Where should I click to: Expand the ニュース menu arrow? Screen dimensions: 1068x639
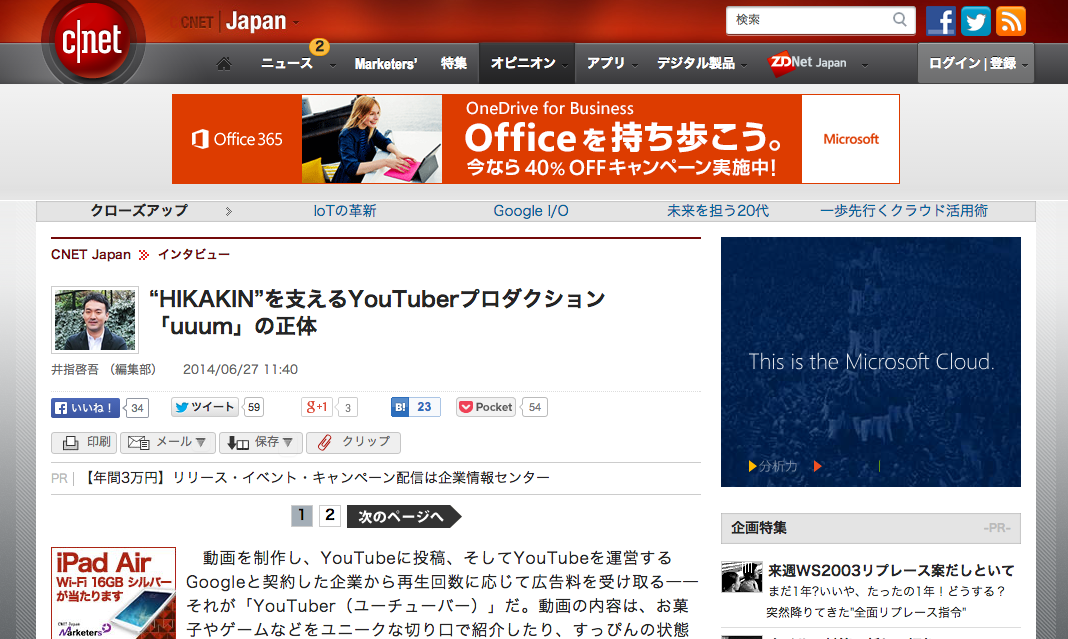[x=332, y=65]
